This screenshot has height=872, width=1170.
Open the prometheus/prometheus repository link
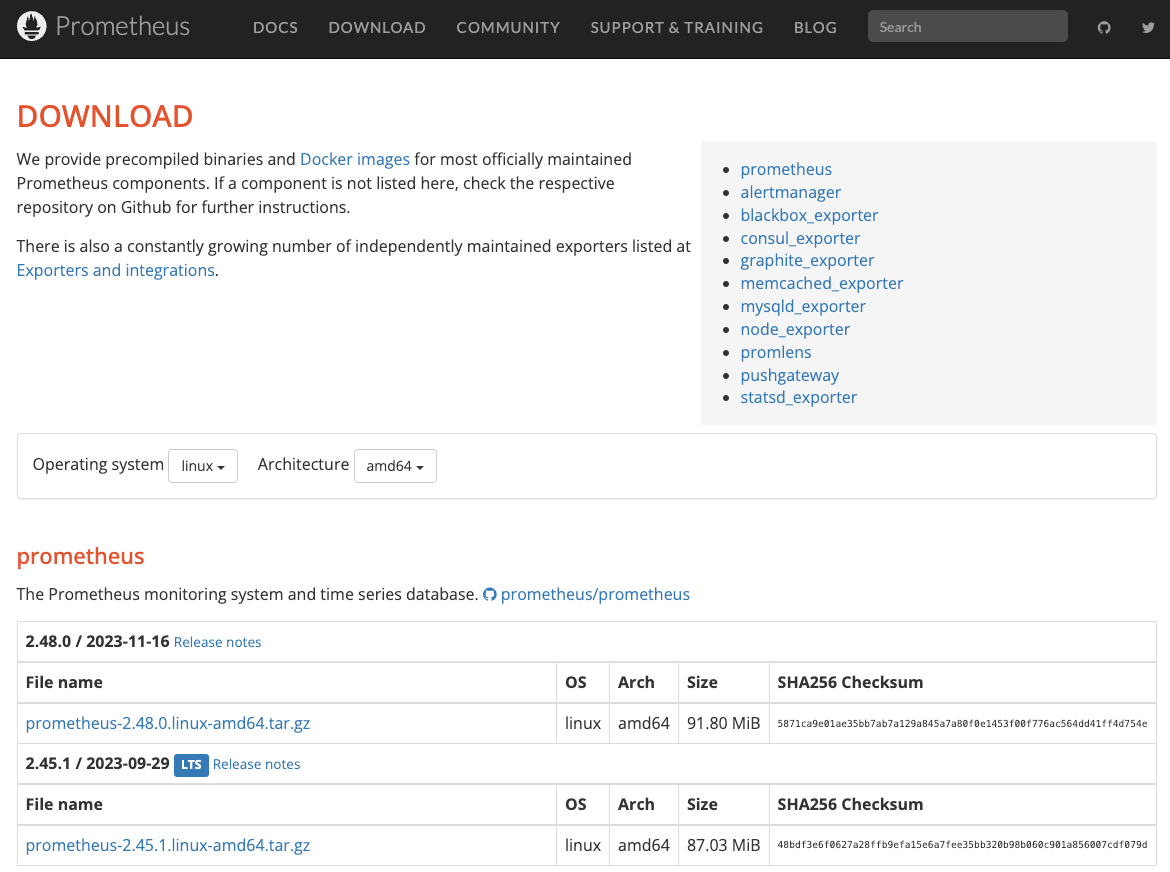click(595, 595)
